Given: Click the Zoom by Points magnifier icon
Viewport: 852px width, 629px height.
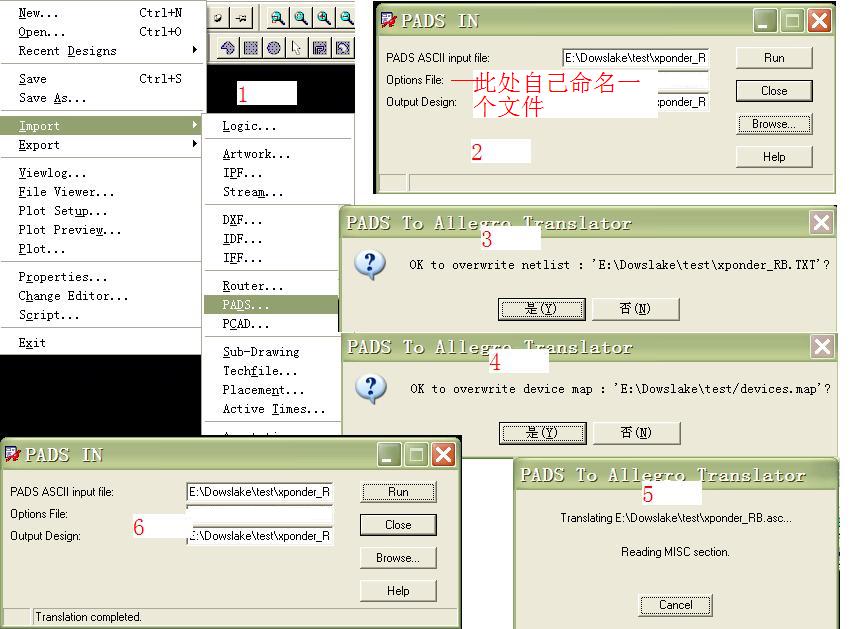Looking at the screenshot, I should coord(278,18).
